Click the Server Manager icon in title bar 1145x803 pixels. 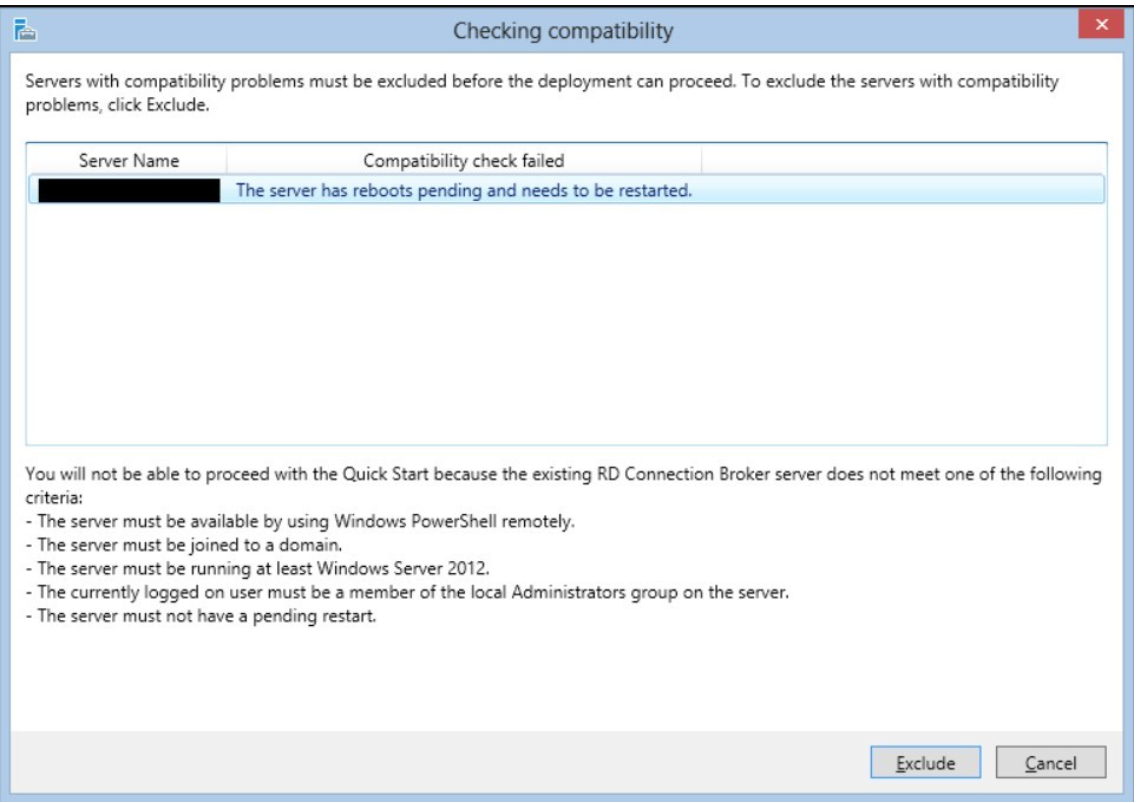click(x=25, y=30)
